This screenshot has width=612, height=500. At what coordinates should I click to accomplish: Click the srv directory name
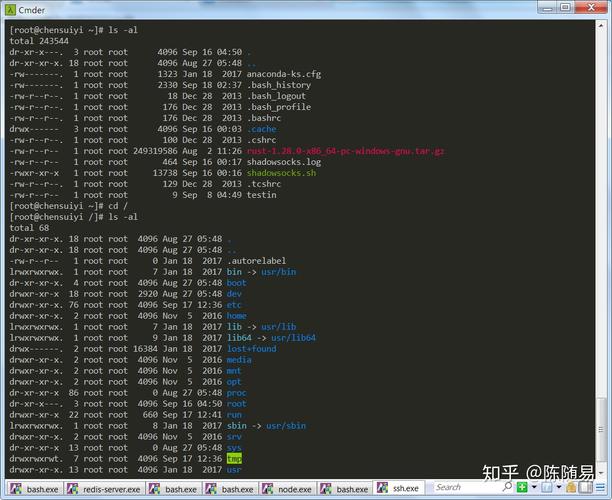pyautogui.click(x=234, y=437)
